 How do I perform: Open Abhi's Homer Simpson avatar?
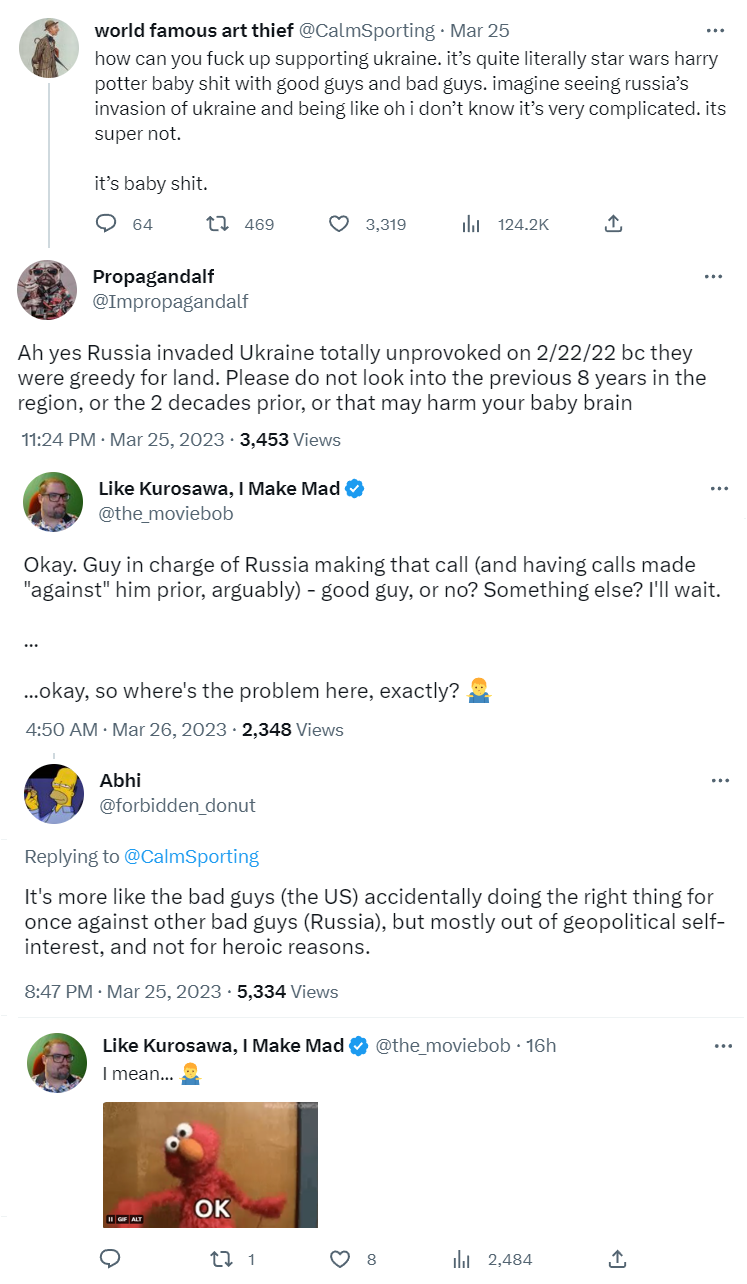pos(53,793)
